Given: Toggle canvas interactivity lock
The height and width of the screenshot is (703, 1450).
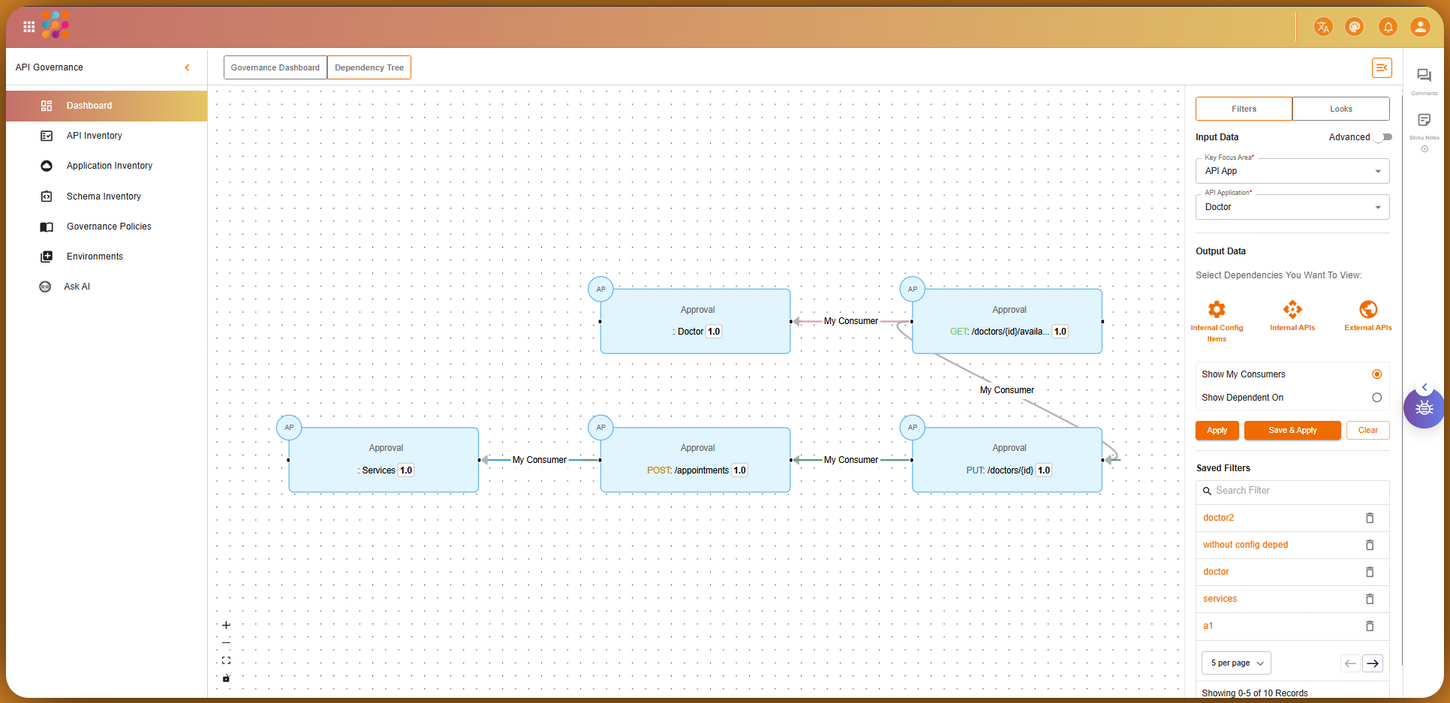Looking at the screenshot, I should click(226, 678).
